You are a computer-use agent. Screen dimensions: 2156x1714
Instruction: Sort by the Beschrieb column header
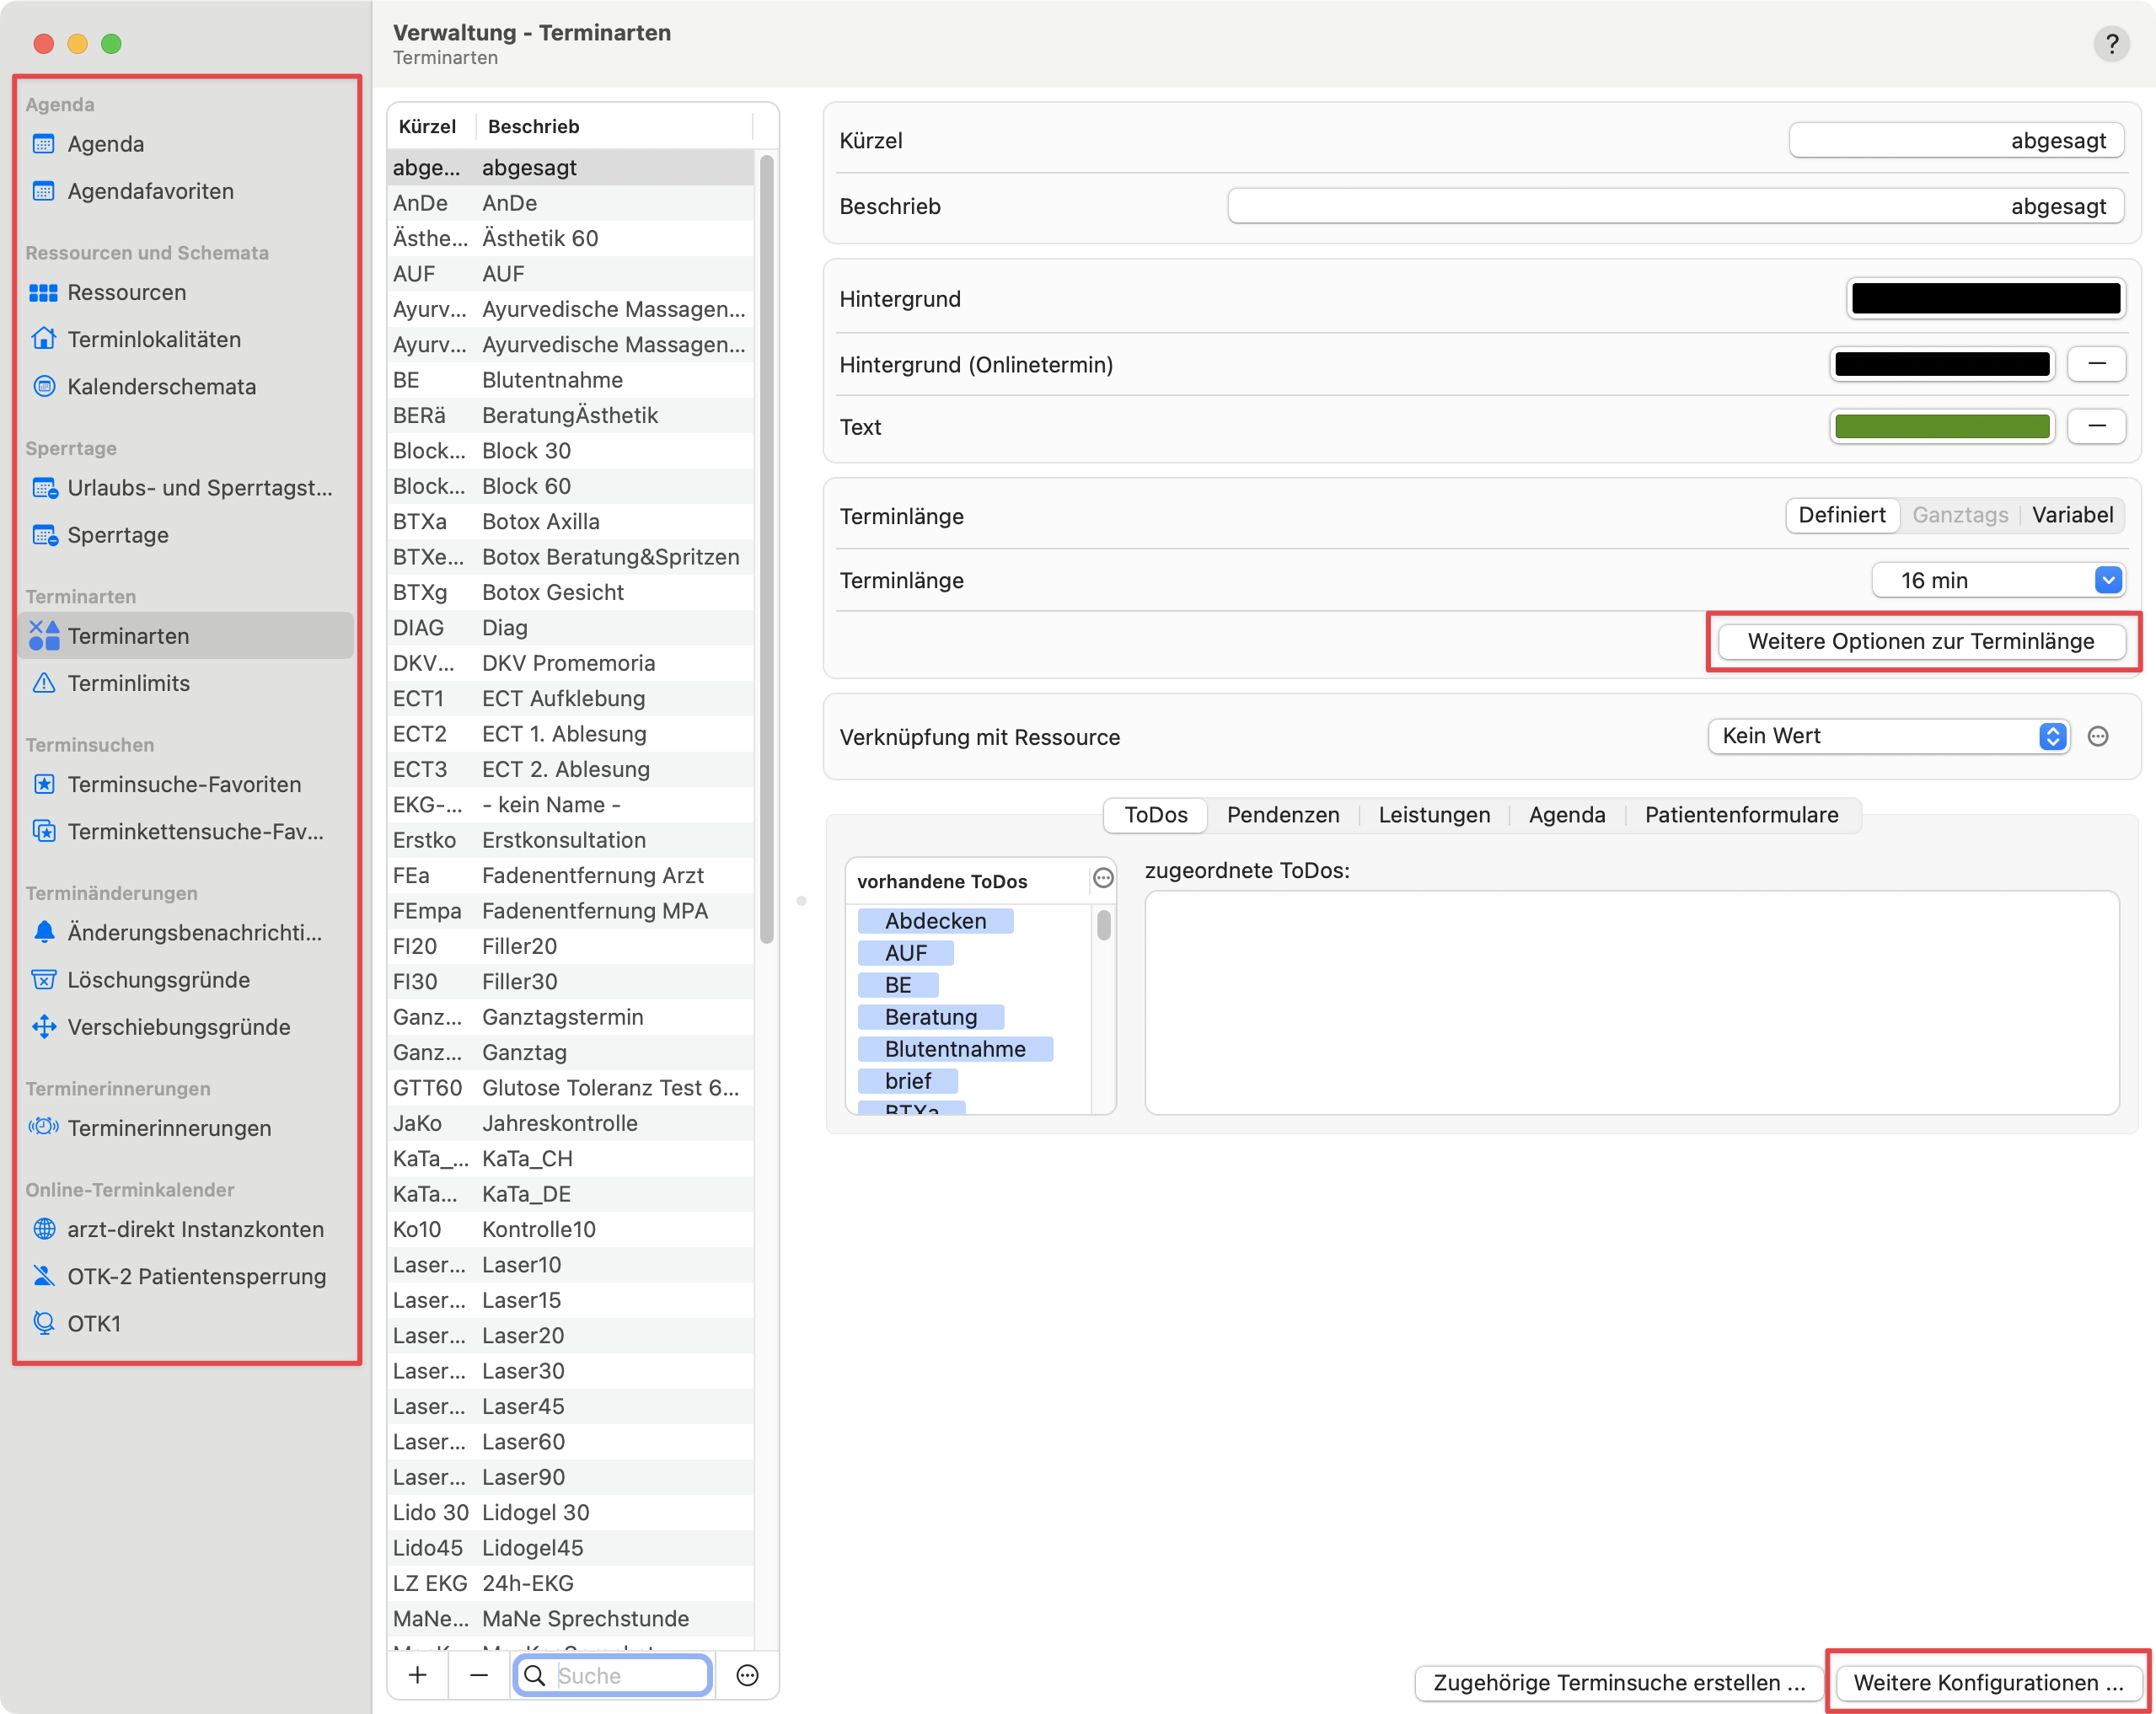(x=614, y=126)
